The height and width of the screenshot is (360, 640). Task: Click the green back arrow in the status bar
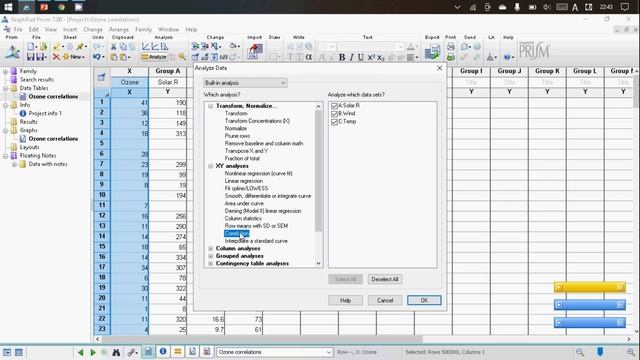click(81, 352)
